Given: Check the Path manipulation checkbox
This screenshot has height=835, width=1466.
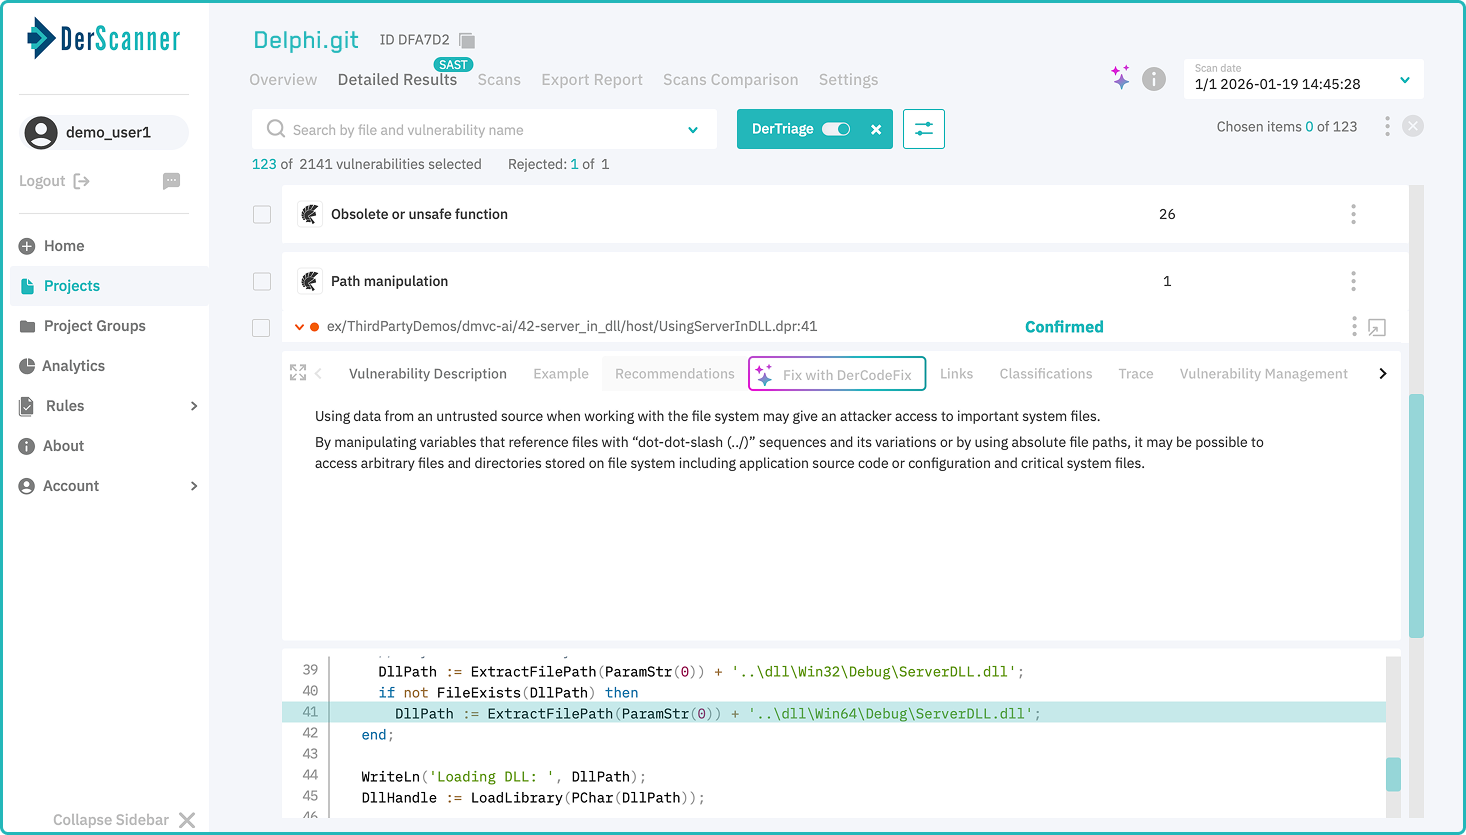Looking at the screenshot, I should (x=261, y=281).
